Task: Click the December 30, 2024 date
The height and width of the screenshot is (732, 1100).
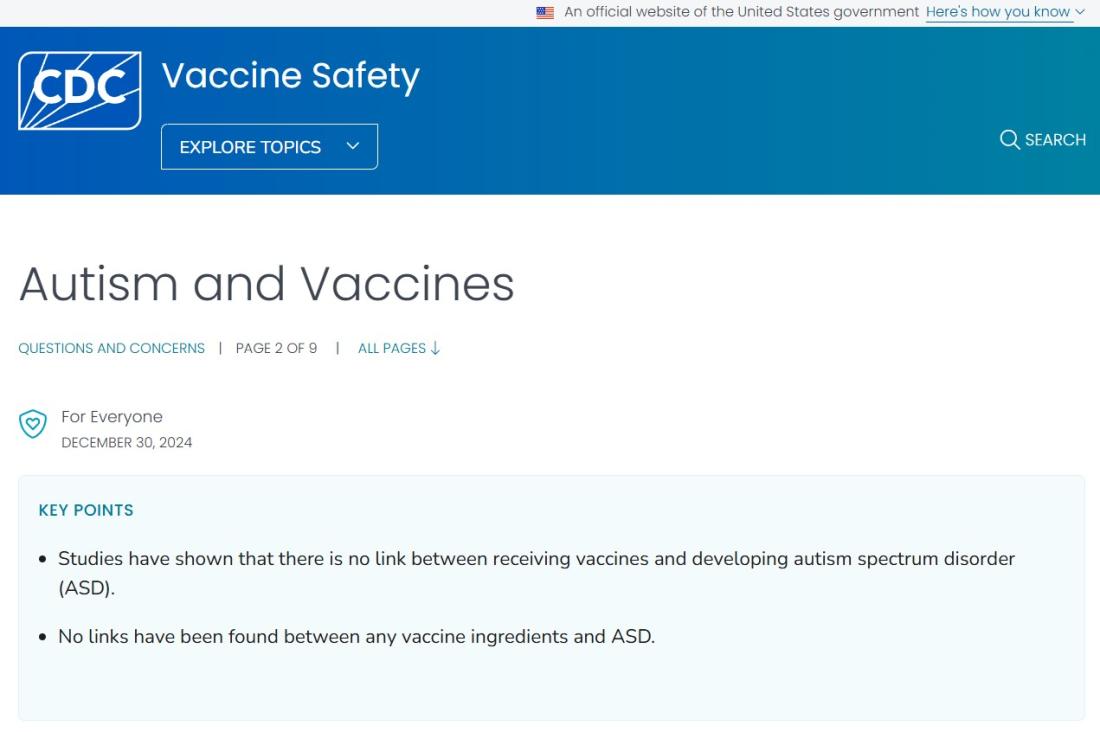Action: click(x=126, y=442)
